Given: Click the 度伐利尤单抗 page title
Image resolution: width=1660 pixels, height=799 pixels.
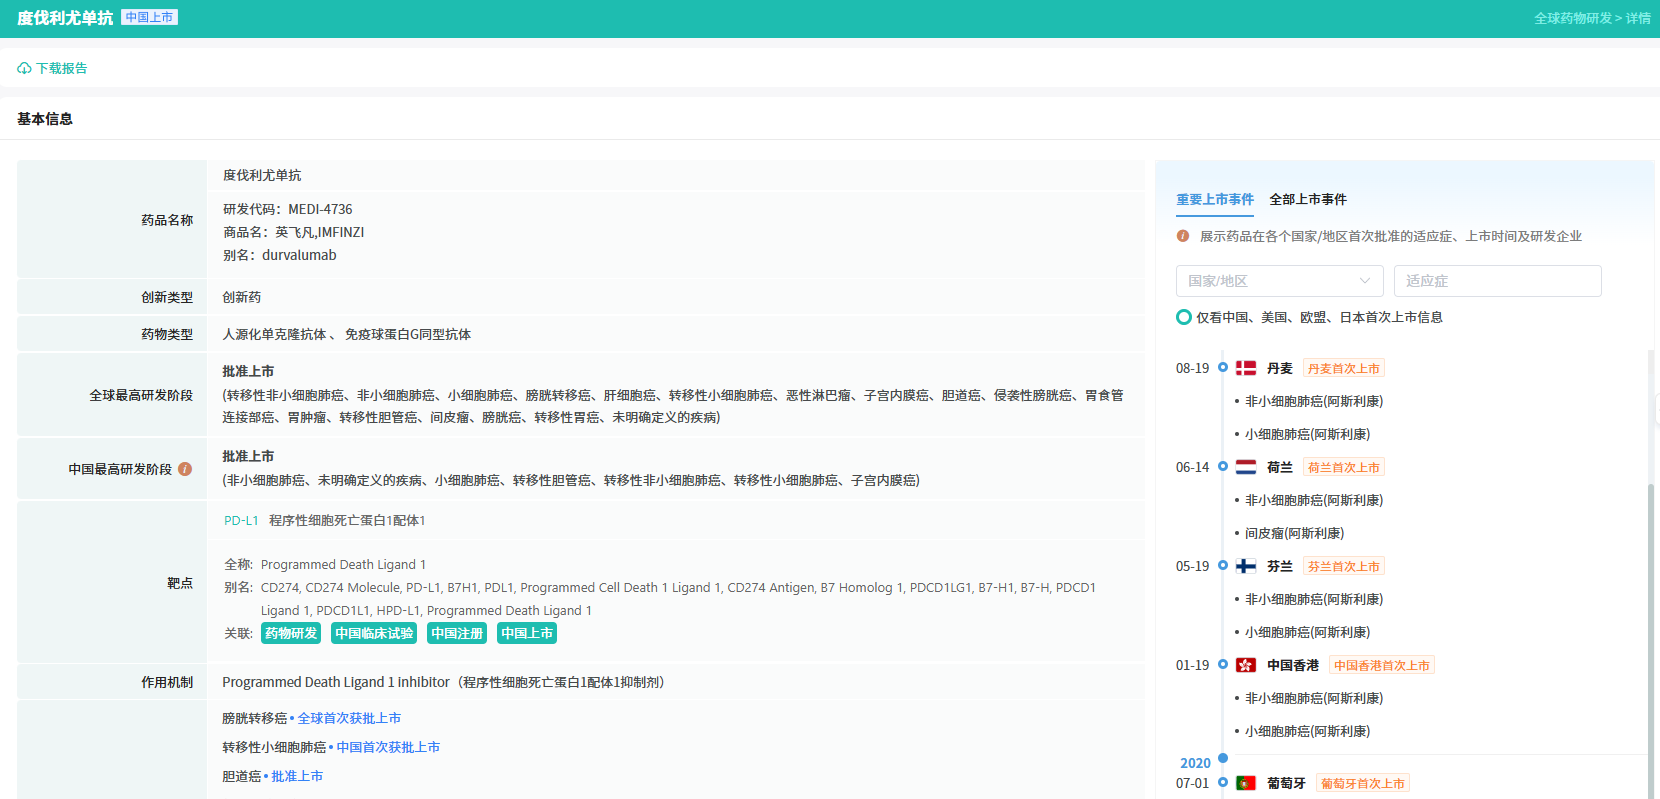Looking at the screenshot, I should pyautogui.click(x=65, y=18).
